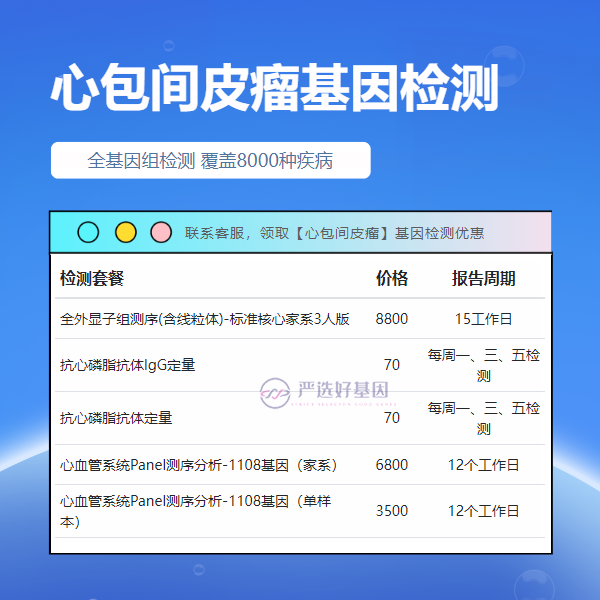Click the price 6800
The height and width of the screenshot is (600, 600).
click(x=392, y=465)
